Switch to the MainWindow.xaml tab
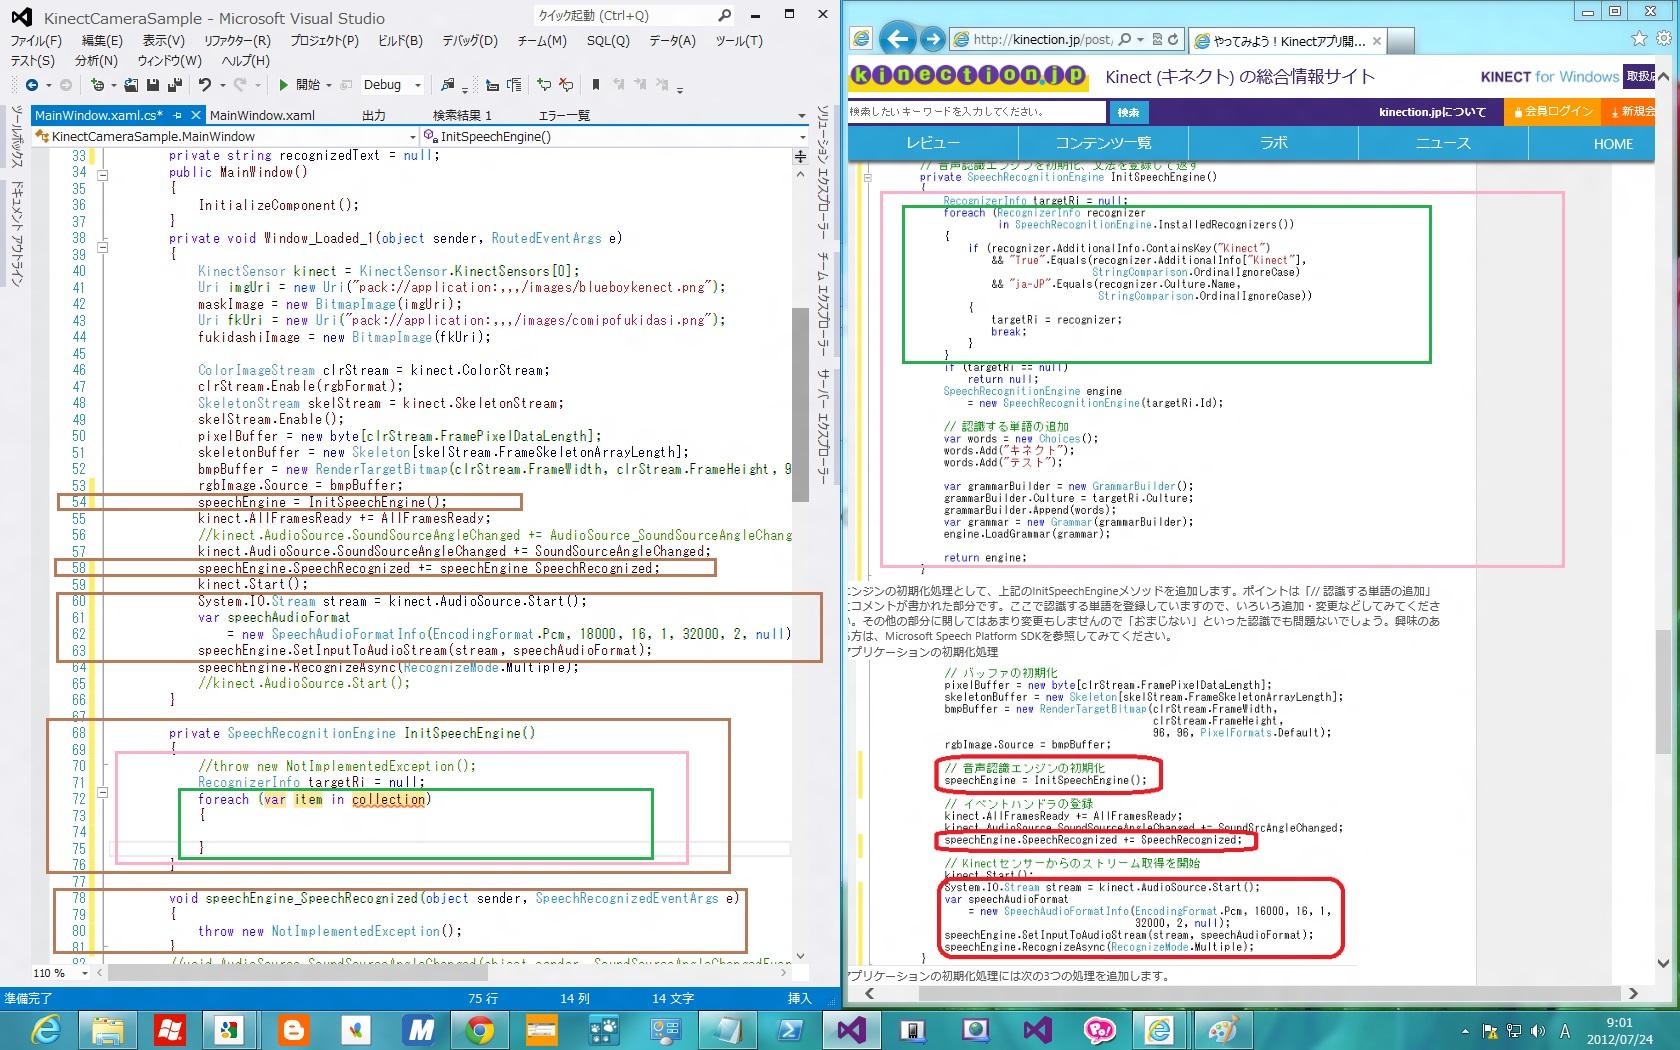Screen dimensions: 1680x1050 (x=262, y=116)
